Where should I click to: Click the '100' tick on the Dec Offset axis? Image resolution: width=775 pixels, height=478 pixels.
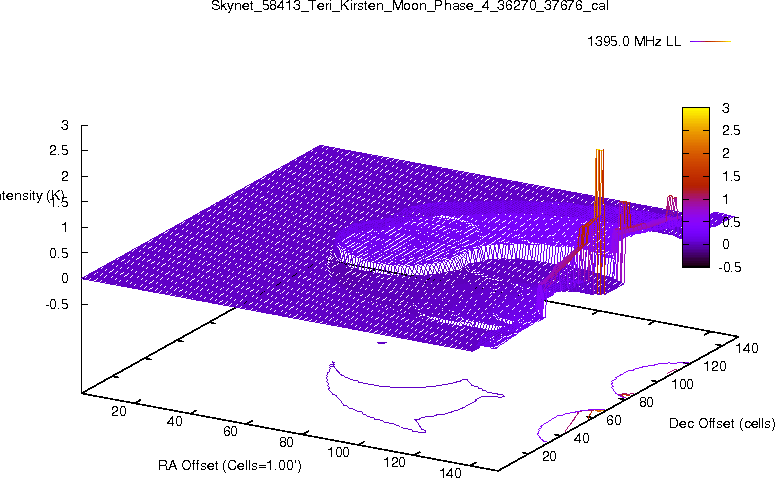pyautogui.click(x=682, y=384)
